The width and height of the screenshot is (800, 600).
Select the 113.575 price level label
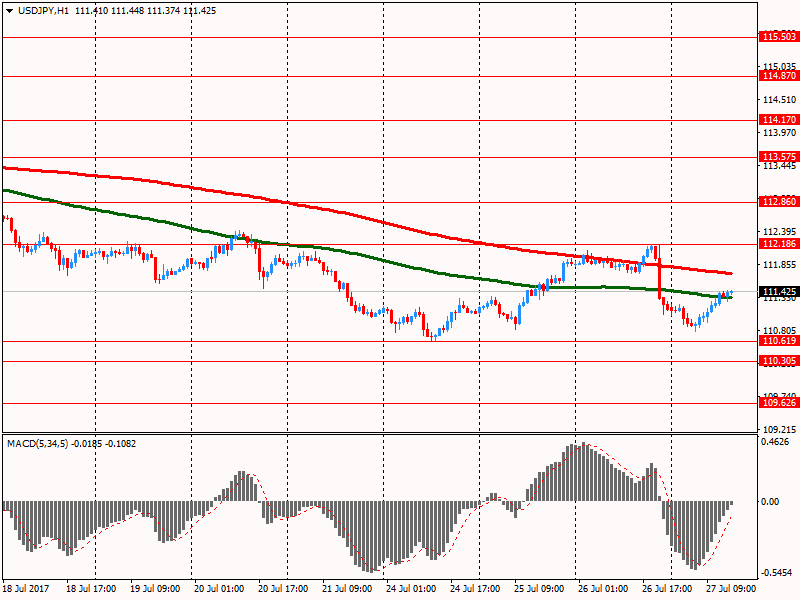779,157
